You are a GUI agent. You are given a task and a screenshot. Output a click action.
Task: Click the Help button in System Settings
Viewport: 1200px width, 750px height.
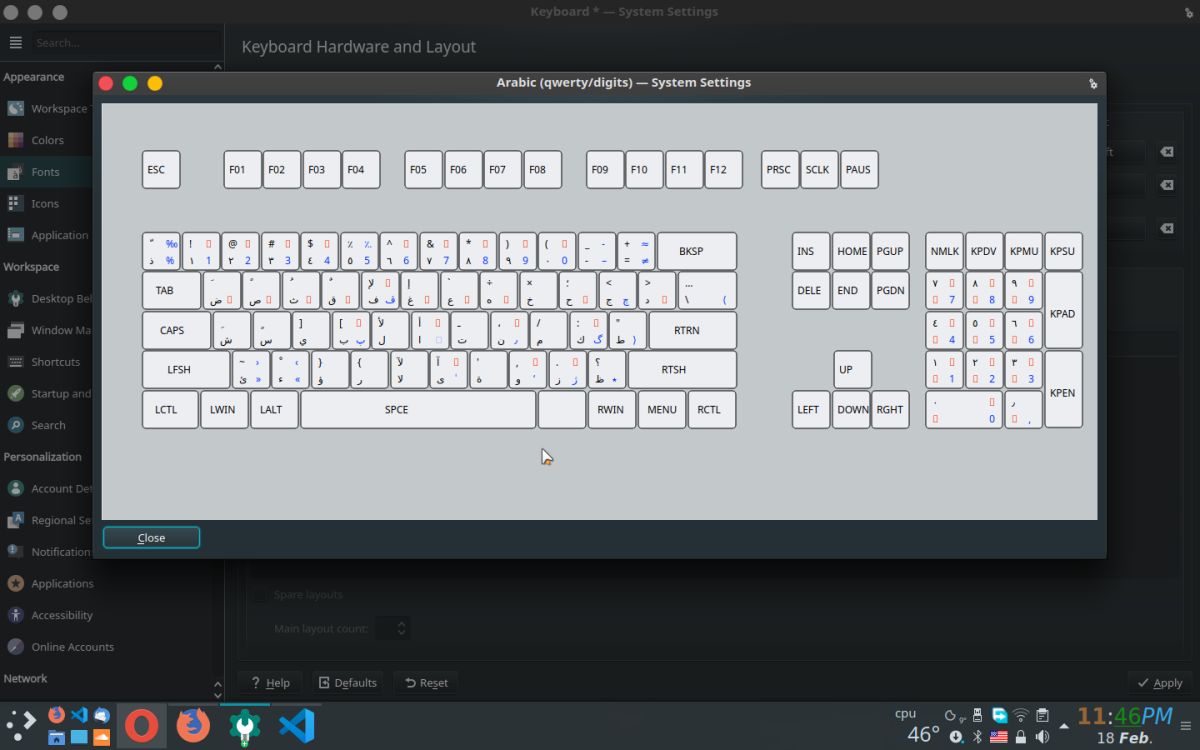coord(270,683)
